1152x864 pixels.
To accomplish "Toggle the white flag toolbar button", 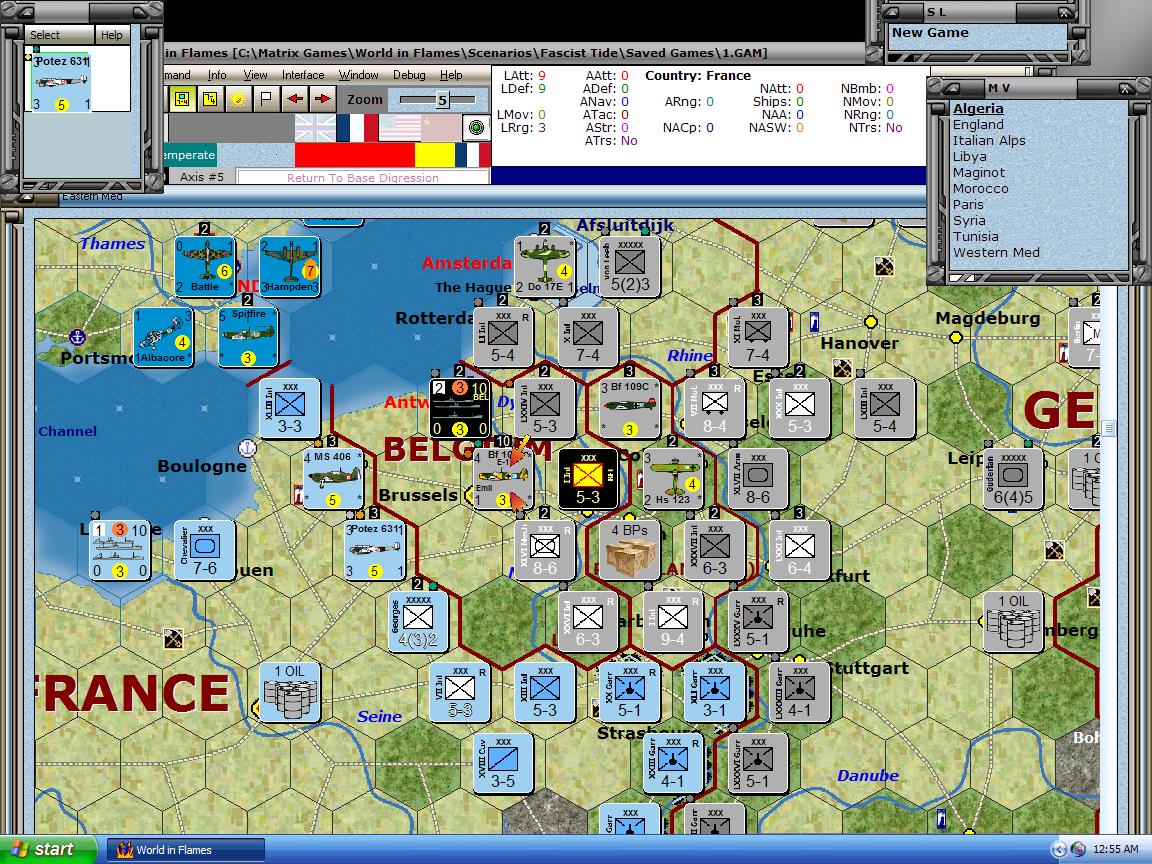I will click(x=266, y=99).
